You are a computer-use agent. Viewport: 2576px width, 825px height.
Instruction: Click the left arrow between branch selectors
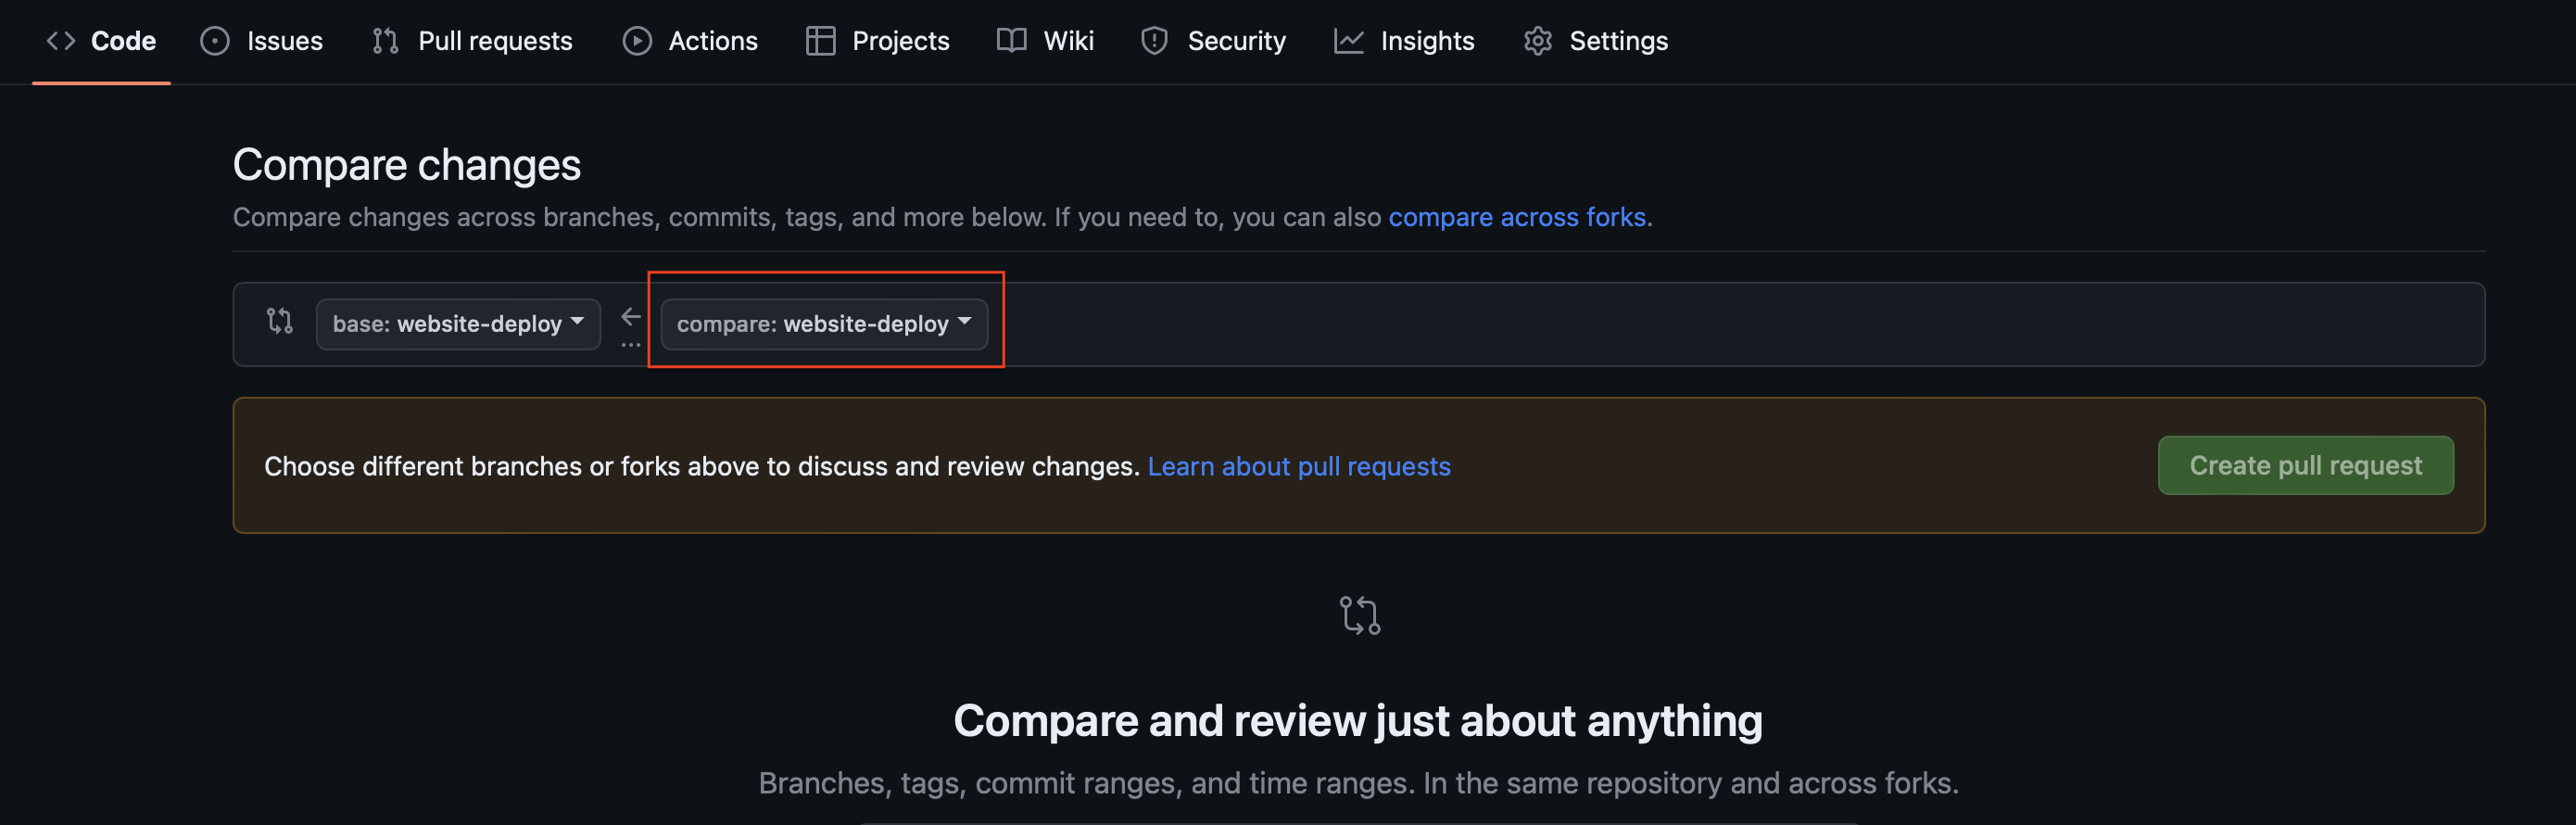pyautogui.click(x=631, y=317)
